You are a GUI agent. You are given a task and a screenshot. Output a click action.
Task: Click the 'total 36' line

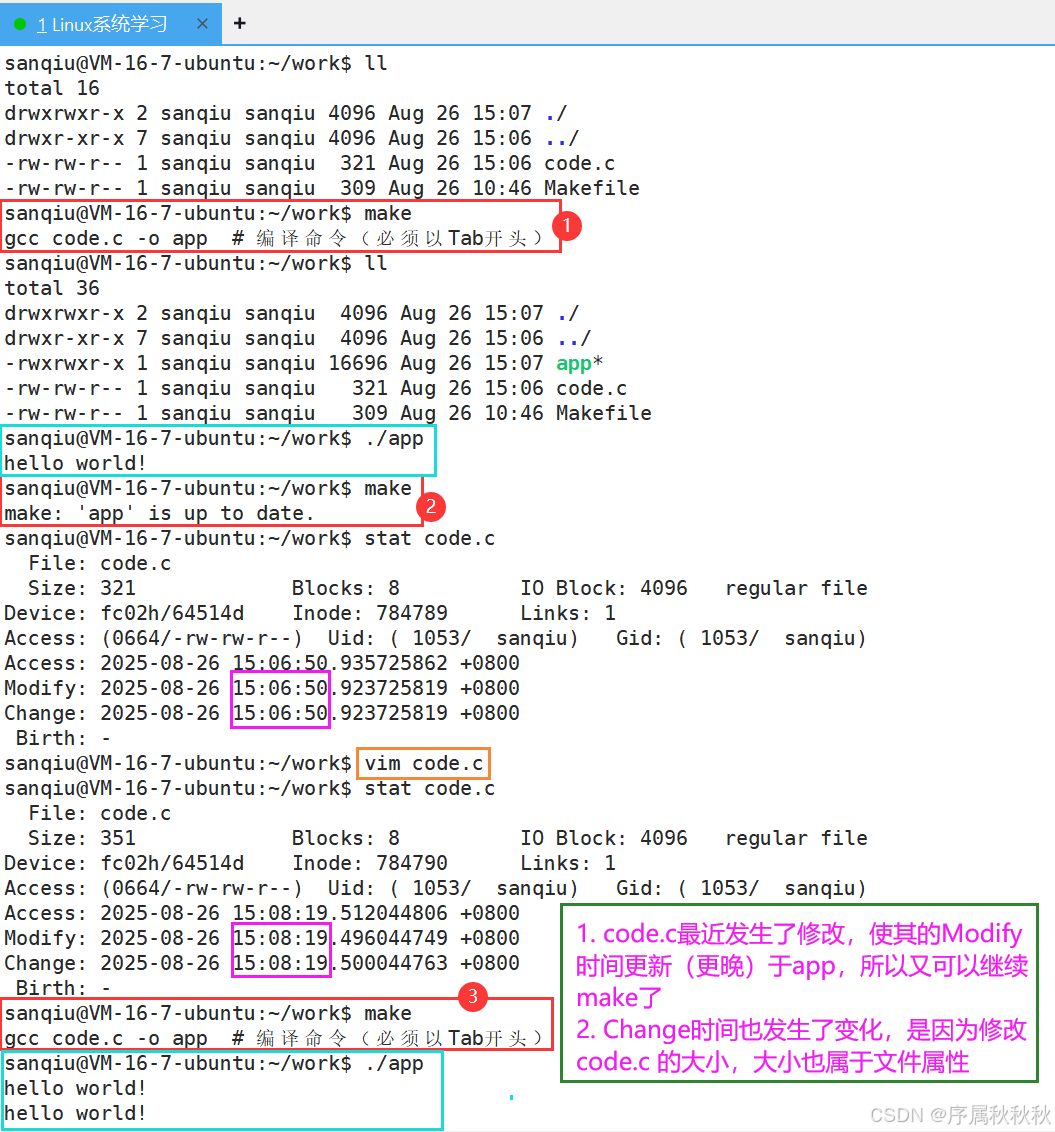pos(52,288)
